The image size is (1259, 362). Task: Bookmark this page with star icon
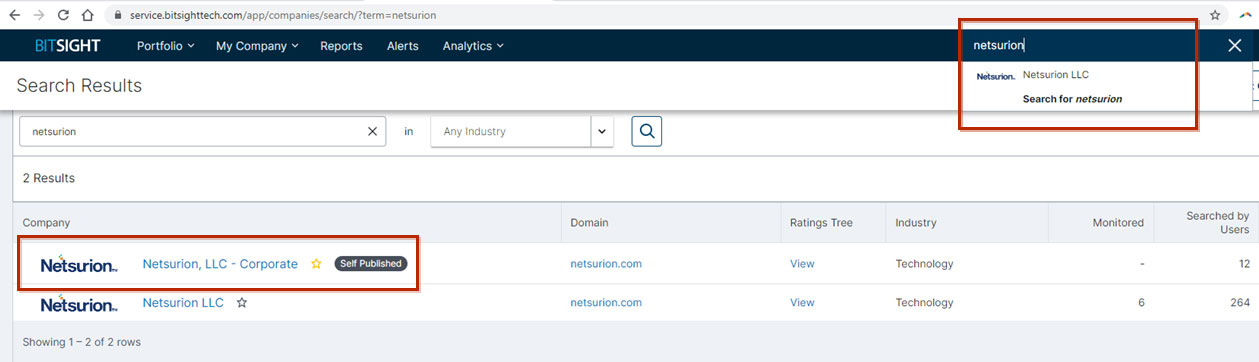pos(1214,15)
